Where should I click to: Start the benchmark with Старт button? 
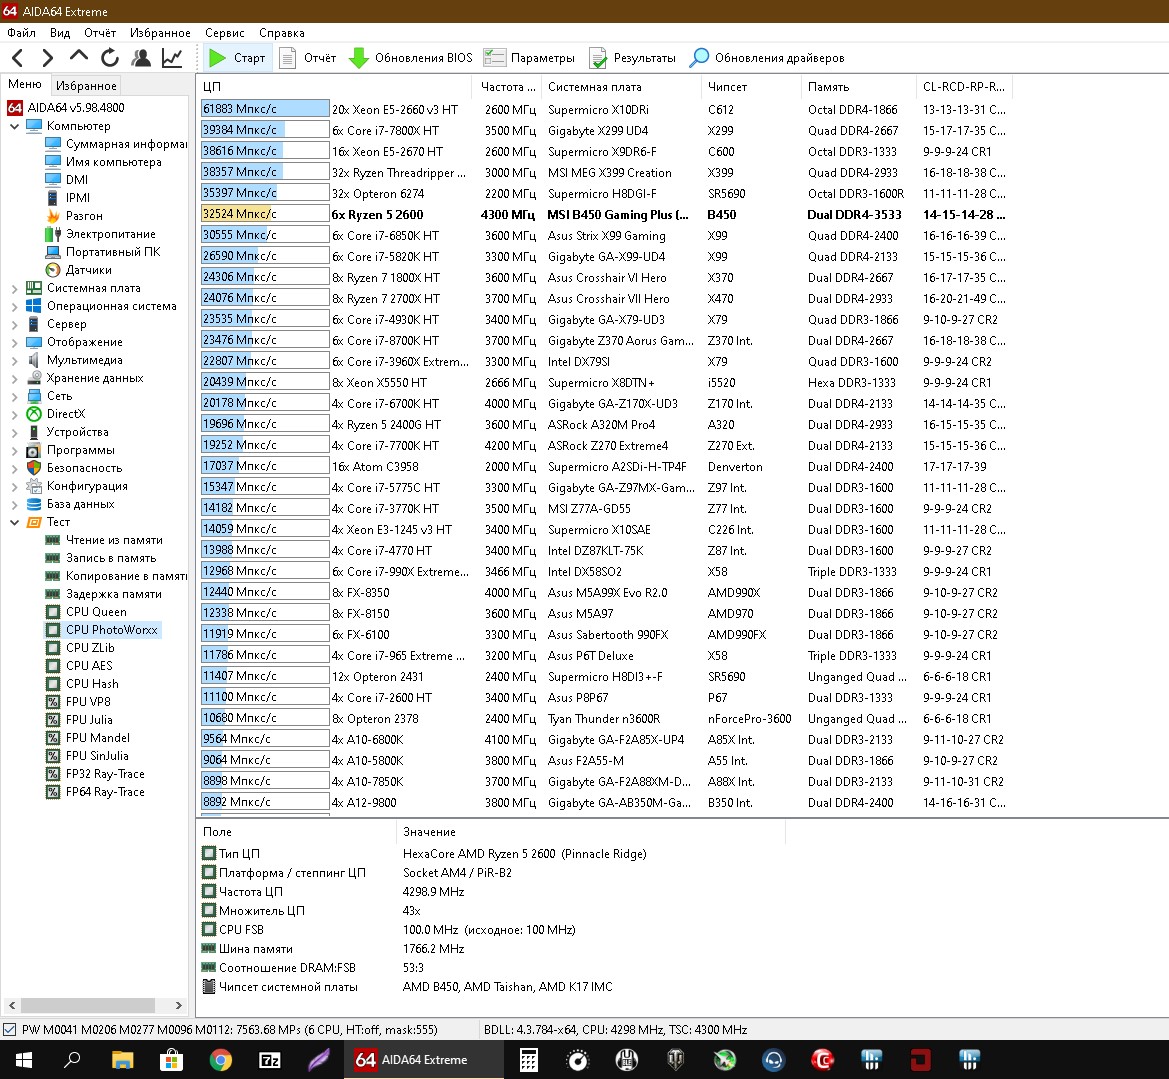pyautogui.click(x=237, y=57)
